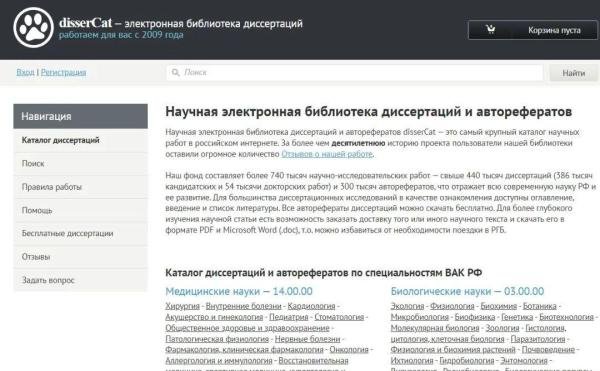Click the 'Найти' search button
Image resolution: width=600 pixels, height=371 pixels.
point(573,73)
